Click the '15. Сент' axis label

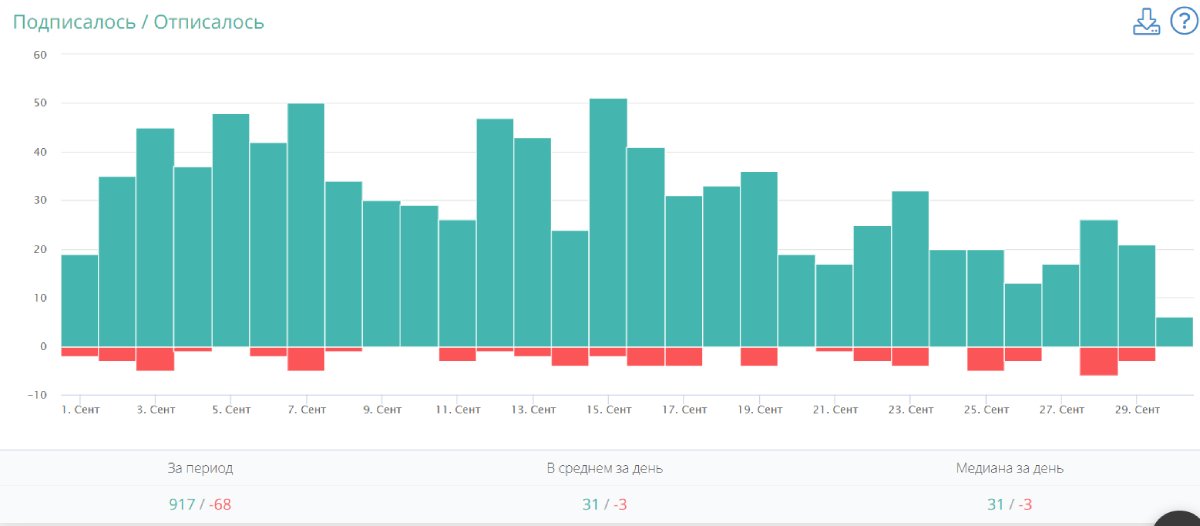[607, 409]
